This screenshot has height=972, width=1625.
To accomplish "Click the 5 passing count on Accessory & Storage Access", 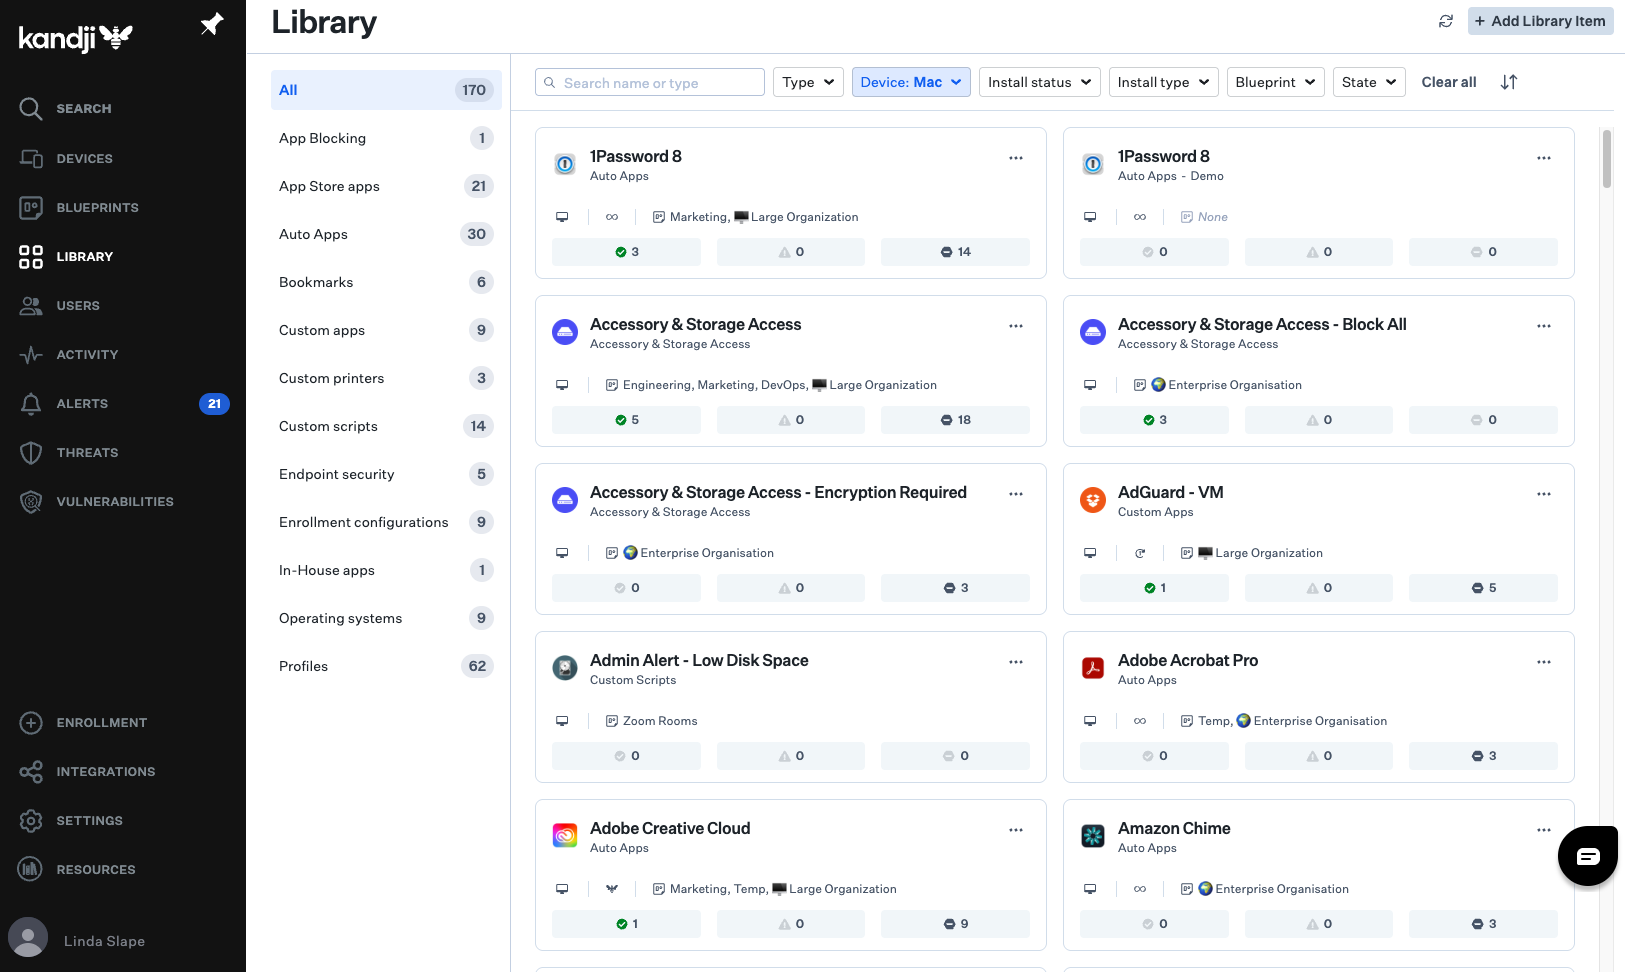I will 626,420.
